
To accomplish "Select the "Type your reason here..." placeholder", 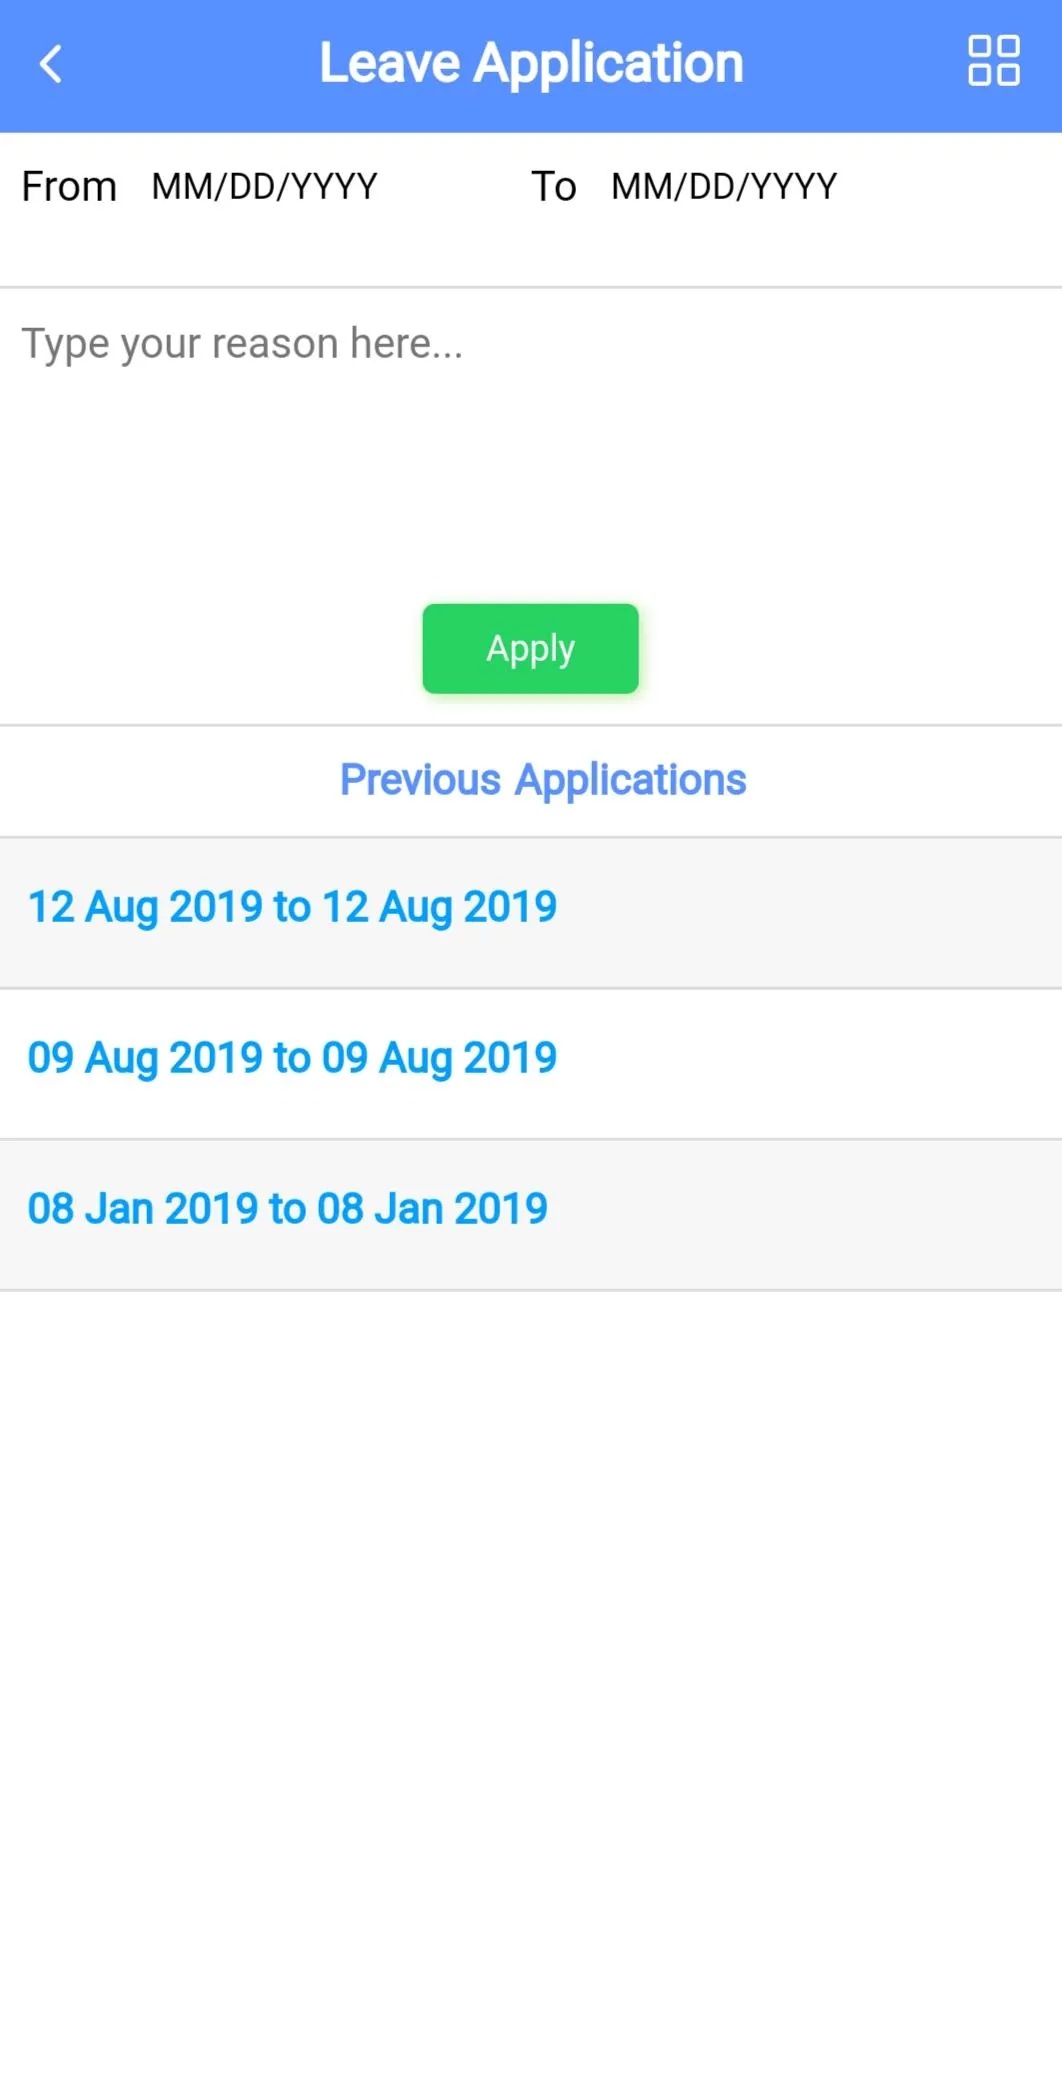I will coord(242,344).
